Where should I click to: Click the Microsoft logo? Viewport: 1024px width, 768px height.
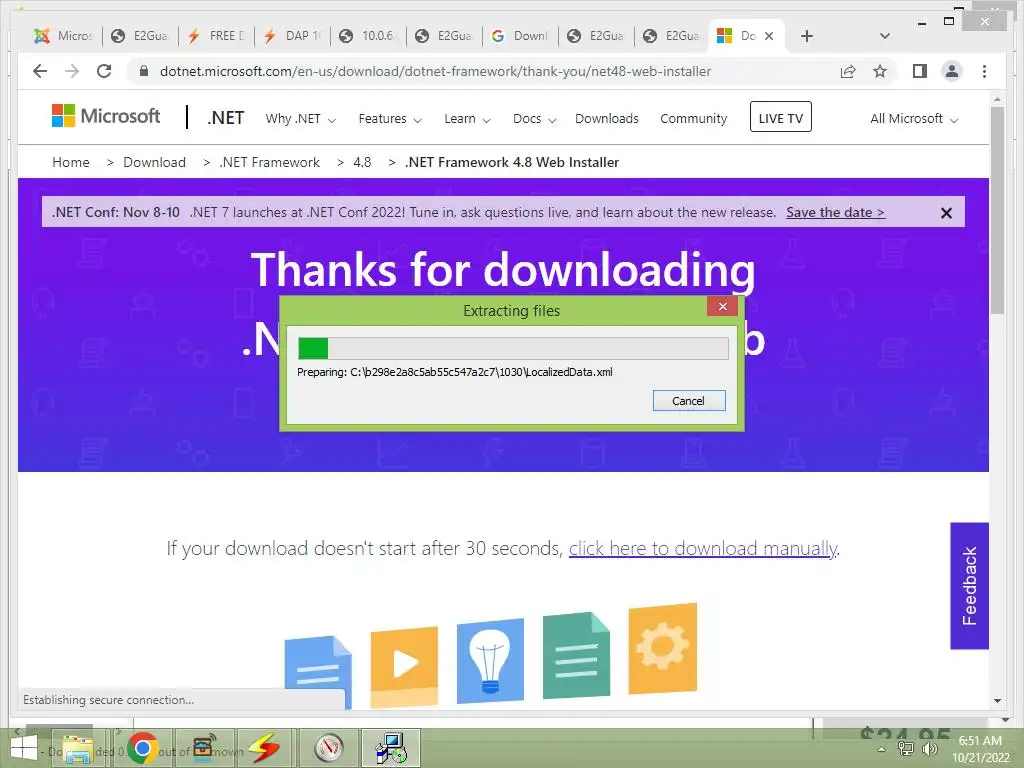[106, 116]
